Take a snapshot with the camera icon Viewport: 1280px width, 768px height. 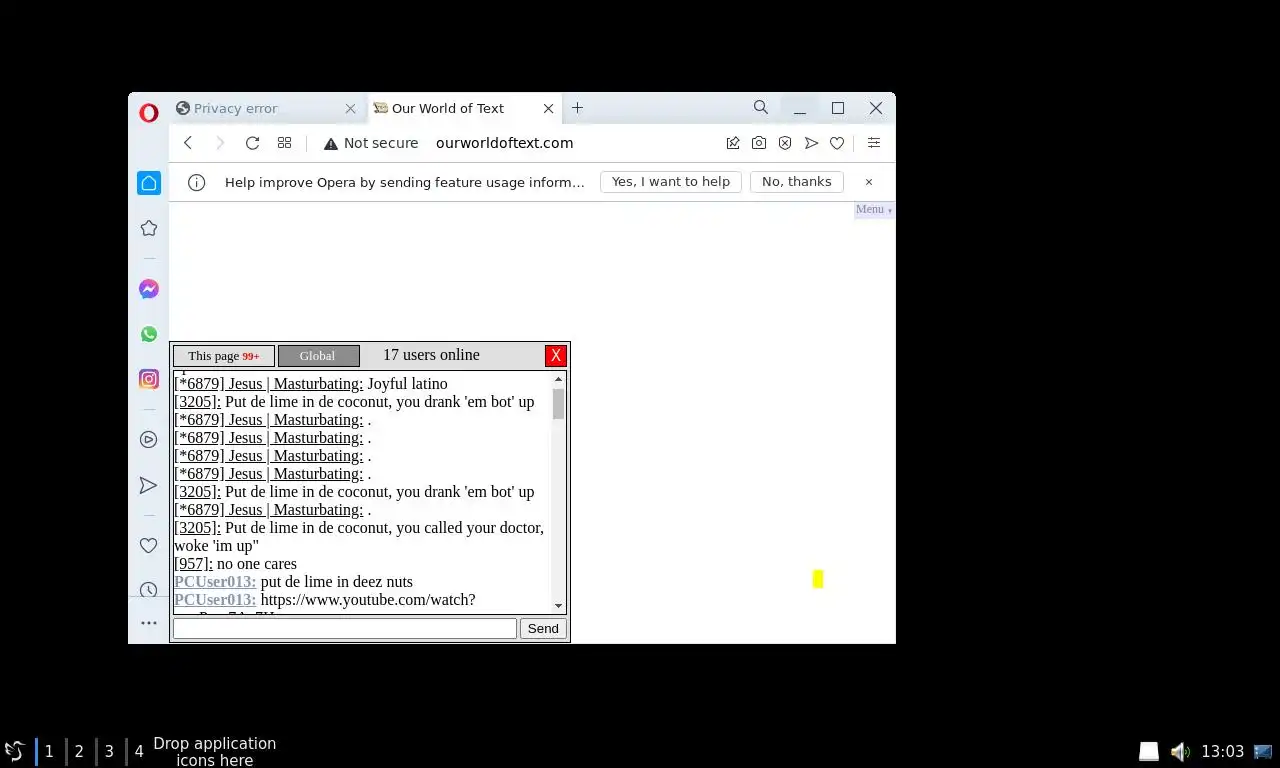pyautogui.click(x=759, y=143)
